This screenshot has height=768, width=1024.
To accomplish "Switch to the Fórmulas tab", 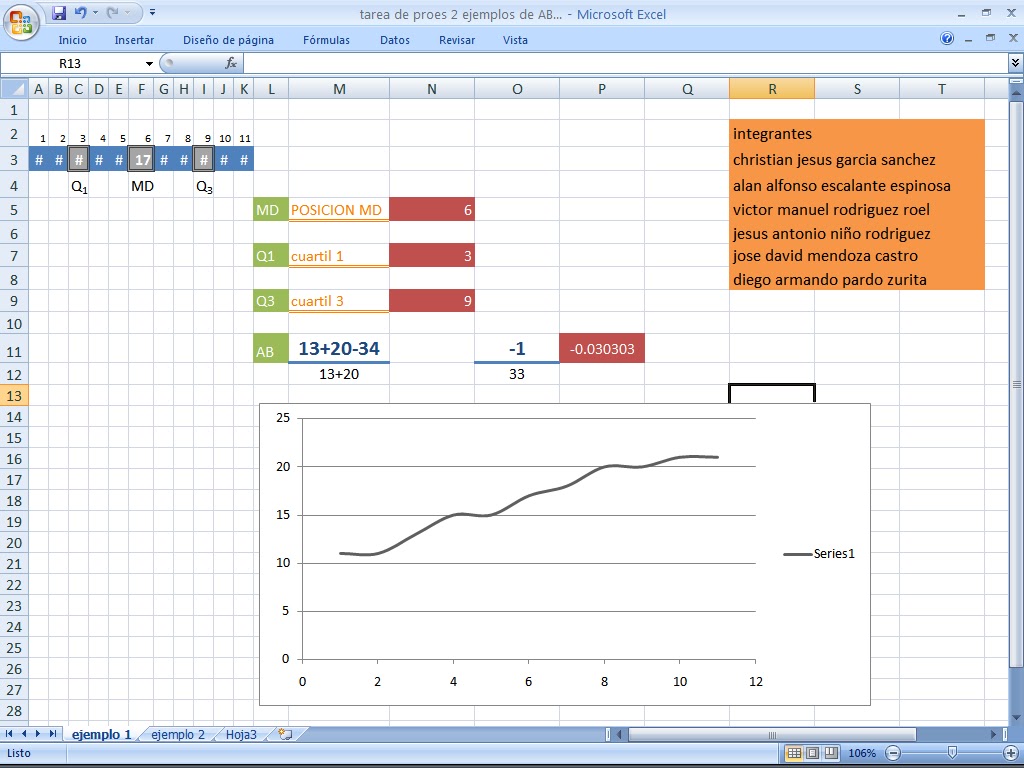I will pyautogui.click(x=326, y=40).
